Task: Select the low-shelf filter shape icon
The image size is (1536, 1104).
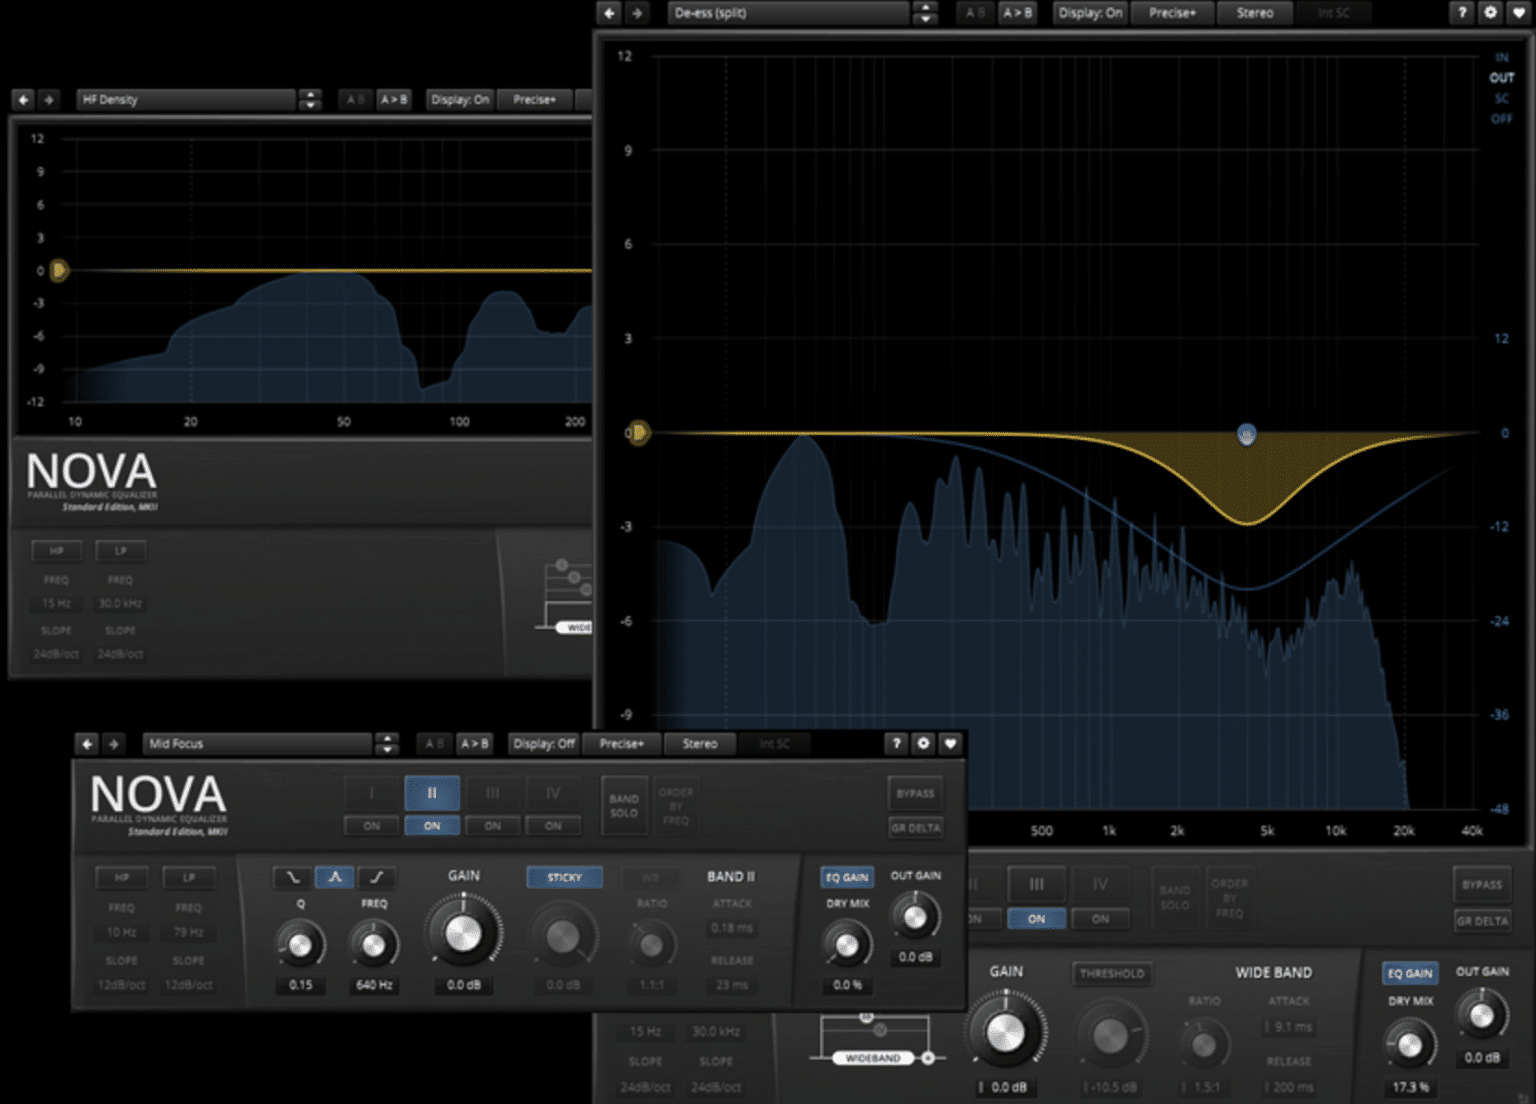Action: [x=291, y=877]
